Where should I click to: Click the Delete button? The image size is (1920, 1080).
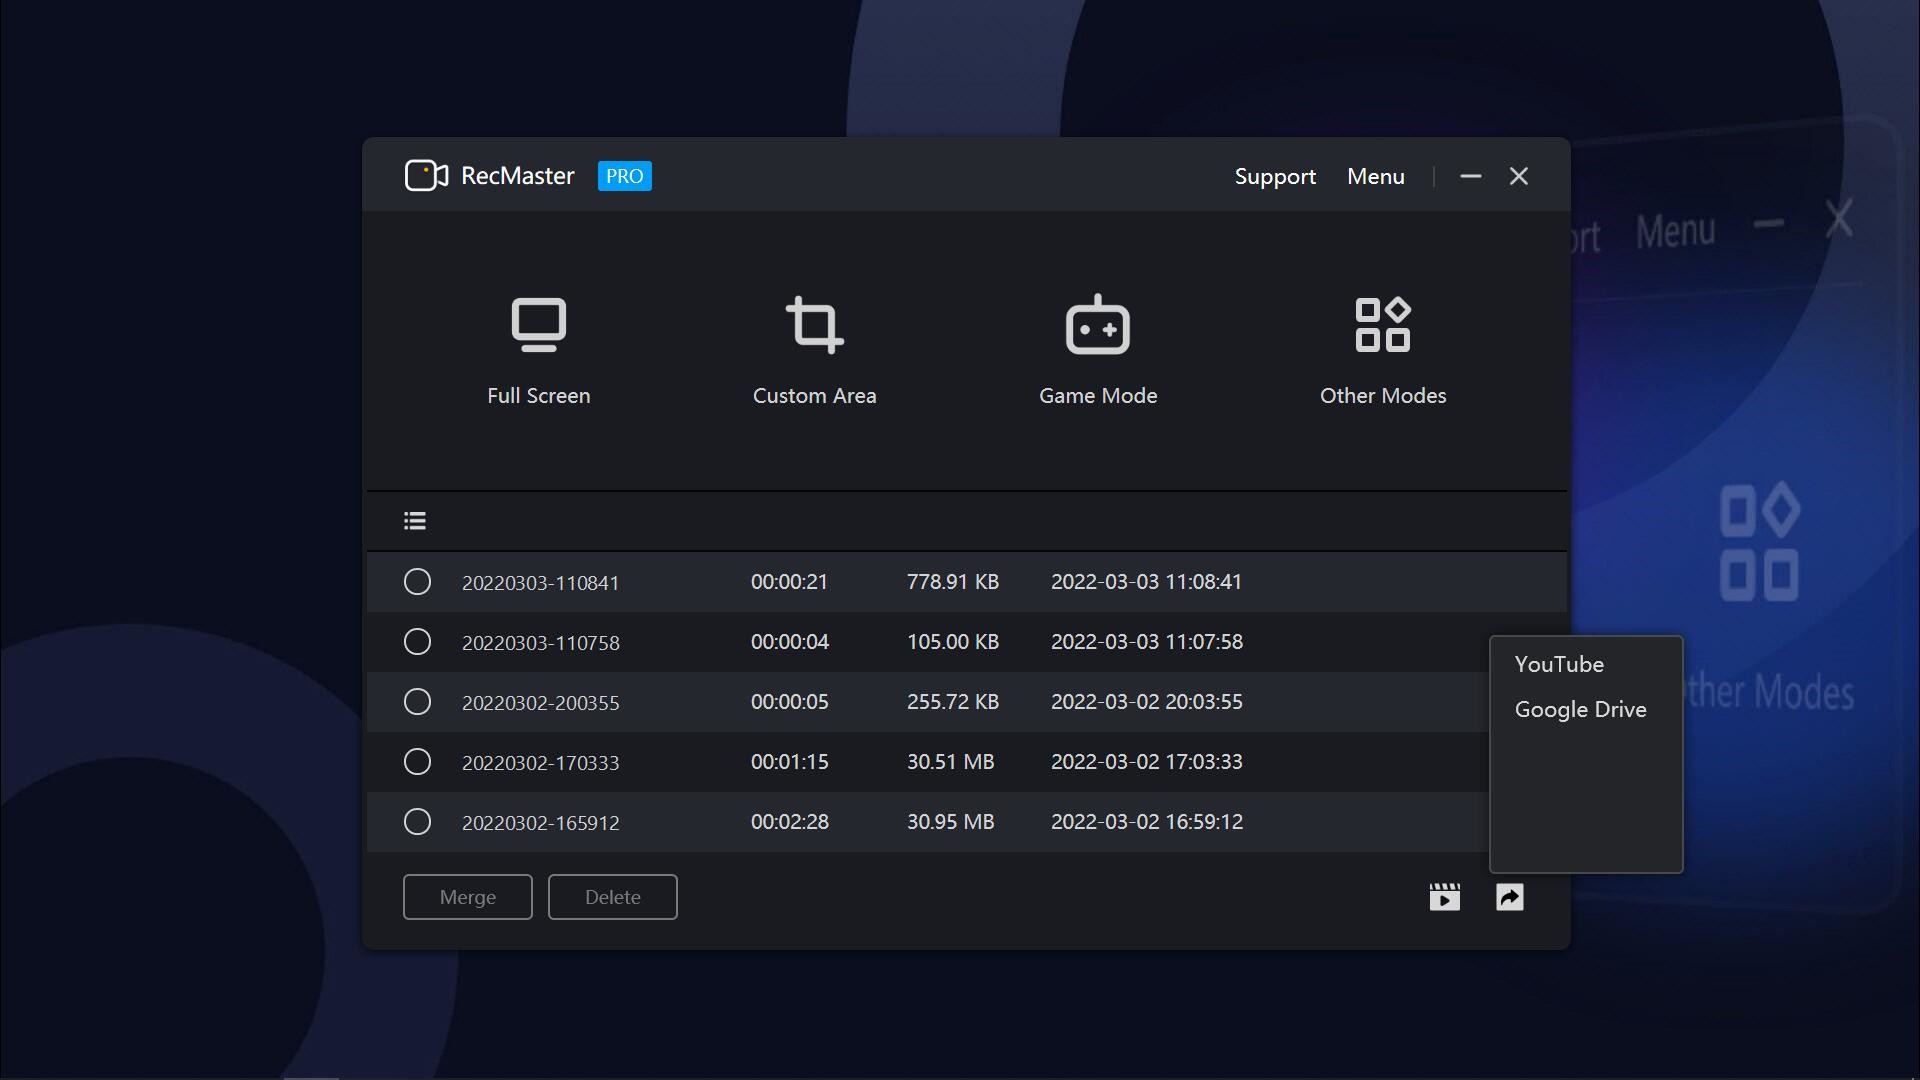point(612,897)
